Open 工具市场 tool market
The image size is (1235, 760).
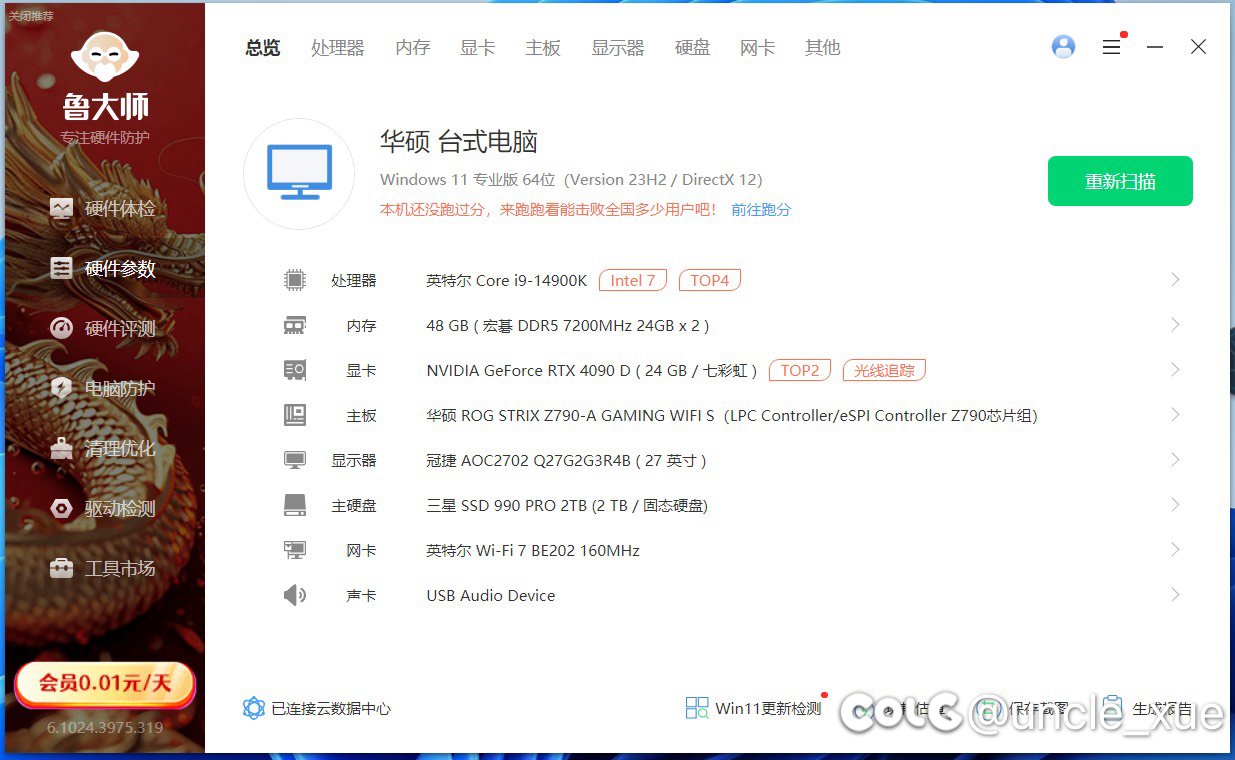[x=103, y=569]
